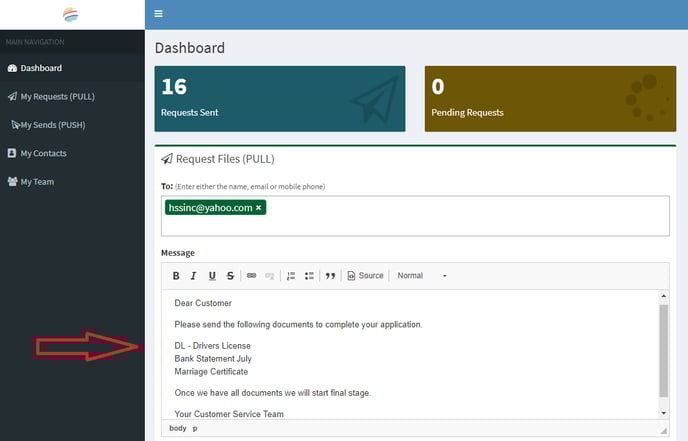Open My Sends (PUSH) page
688x441 pixels.
[x=56, y=125]
